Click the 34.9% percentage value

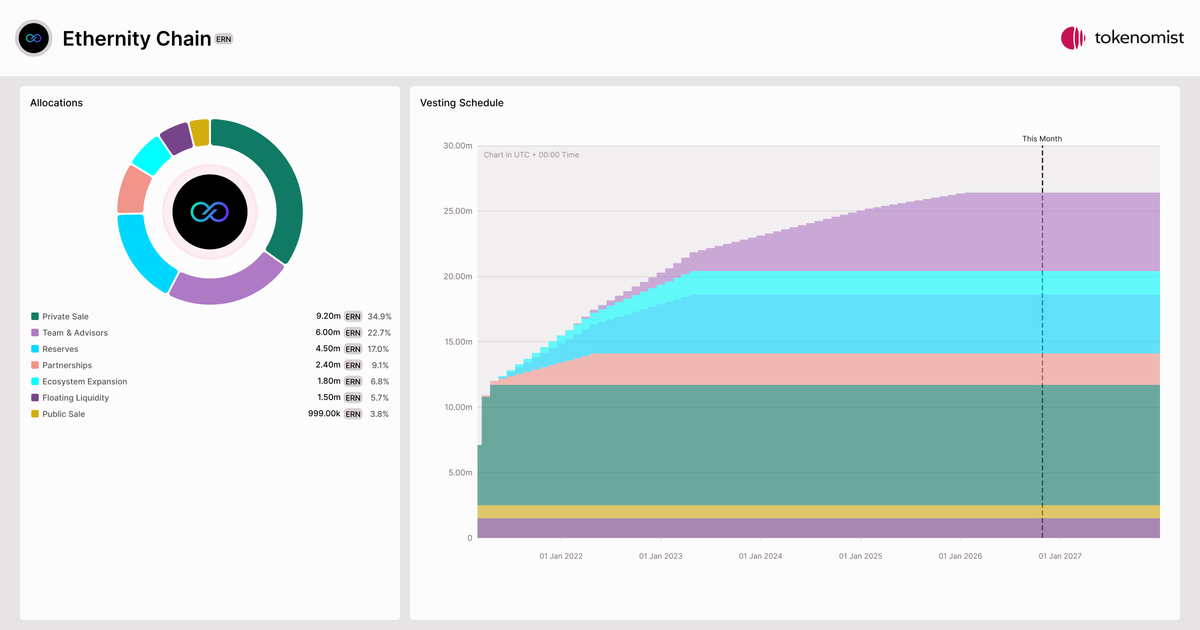pyautogui.click(x=379, y=316)
